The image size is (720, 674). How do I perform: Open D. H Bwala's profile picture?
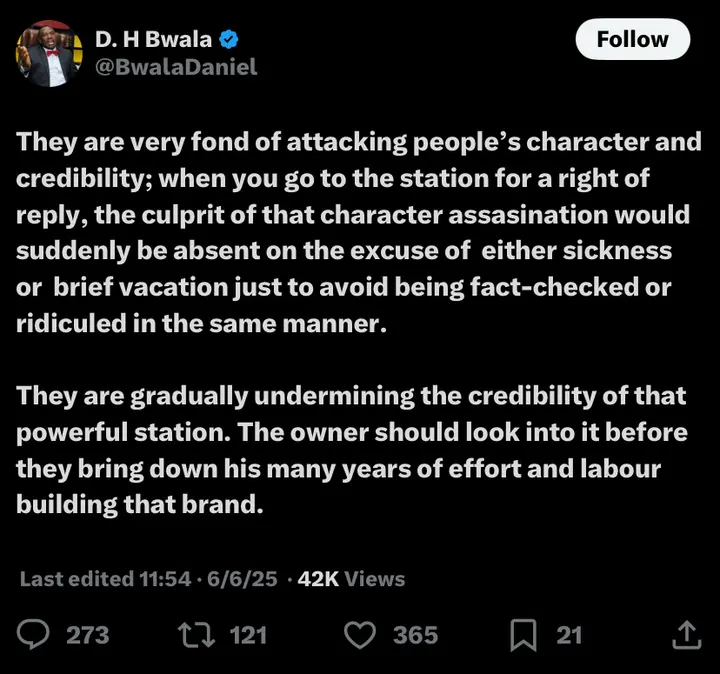click(x=48, y=53)
